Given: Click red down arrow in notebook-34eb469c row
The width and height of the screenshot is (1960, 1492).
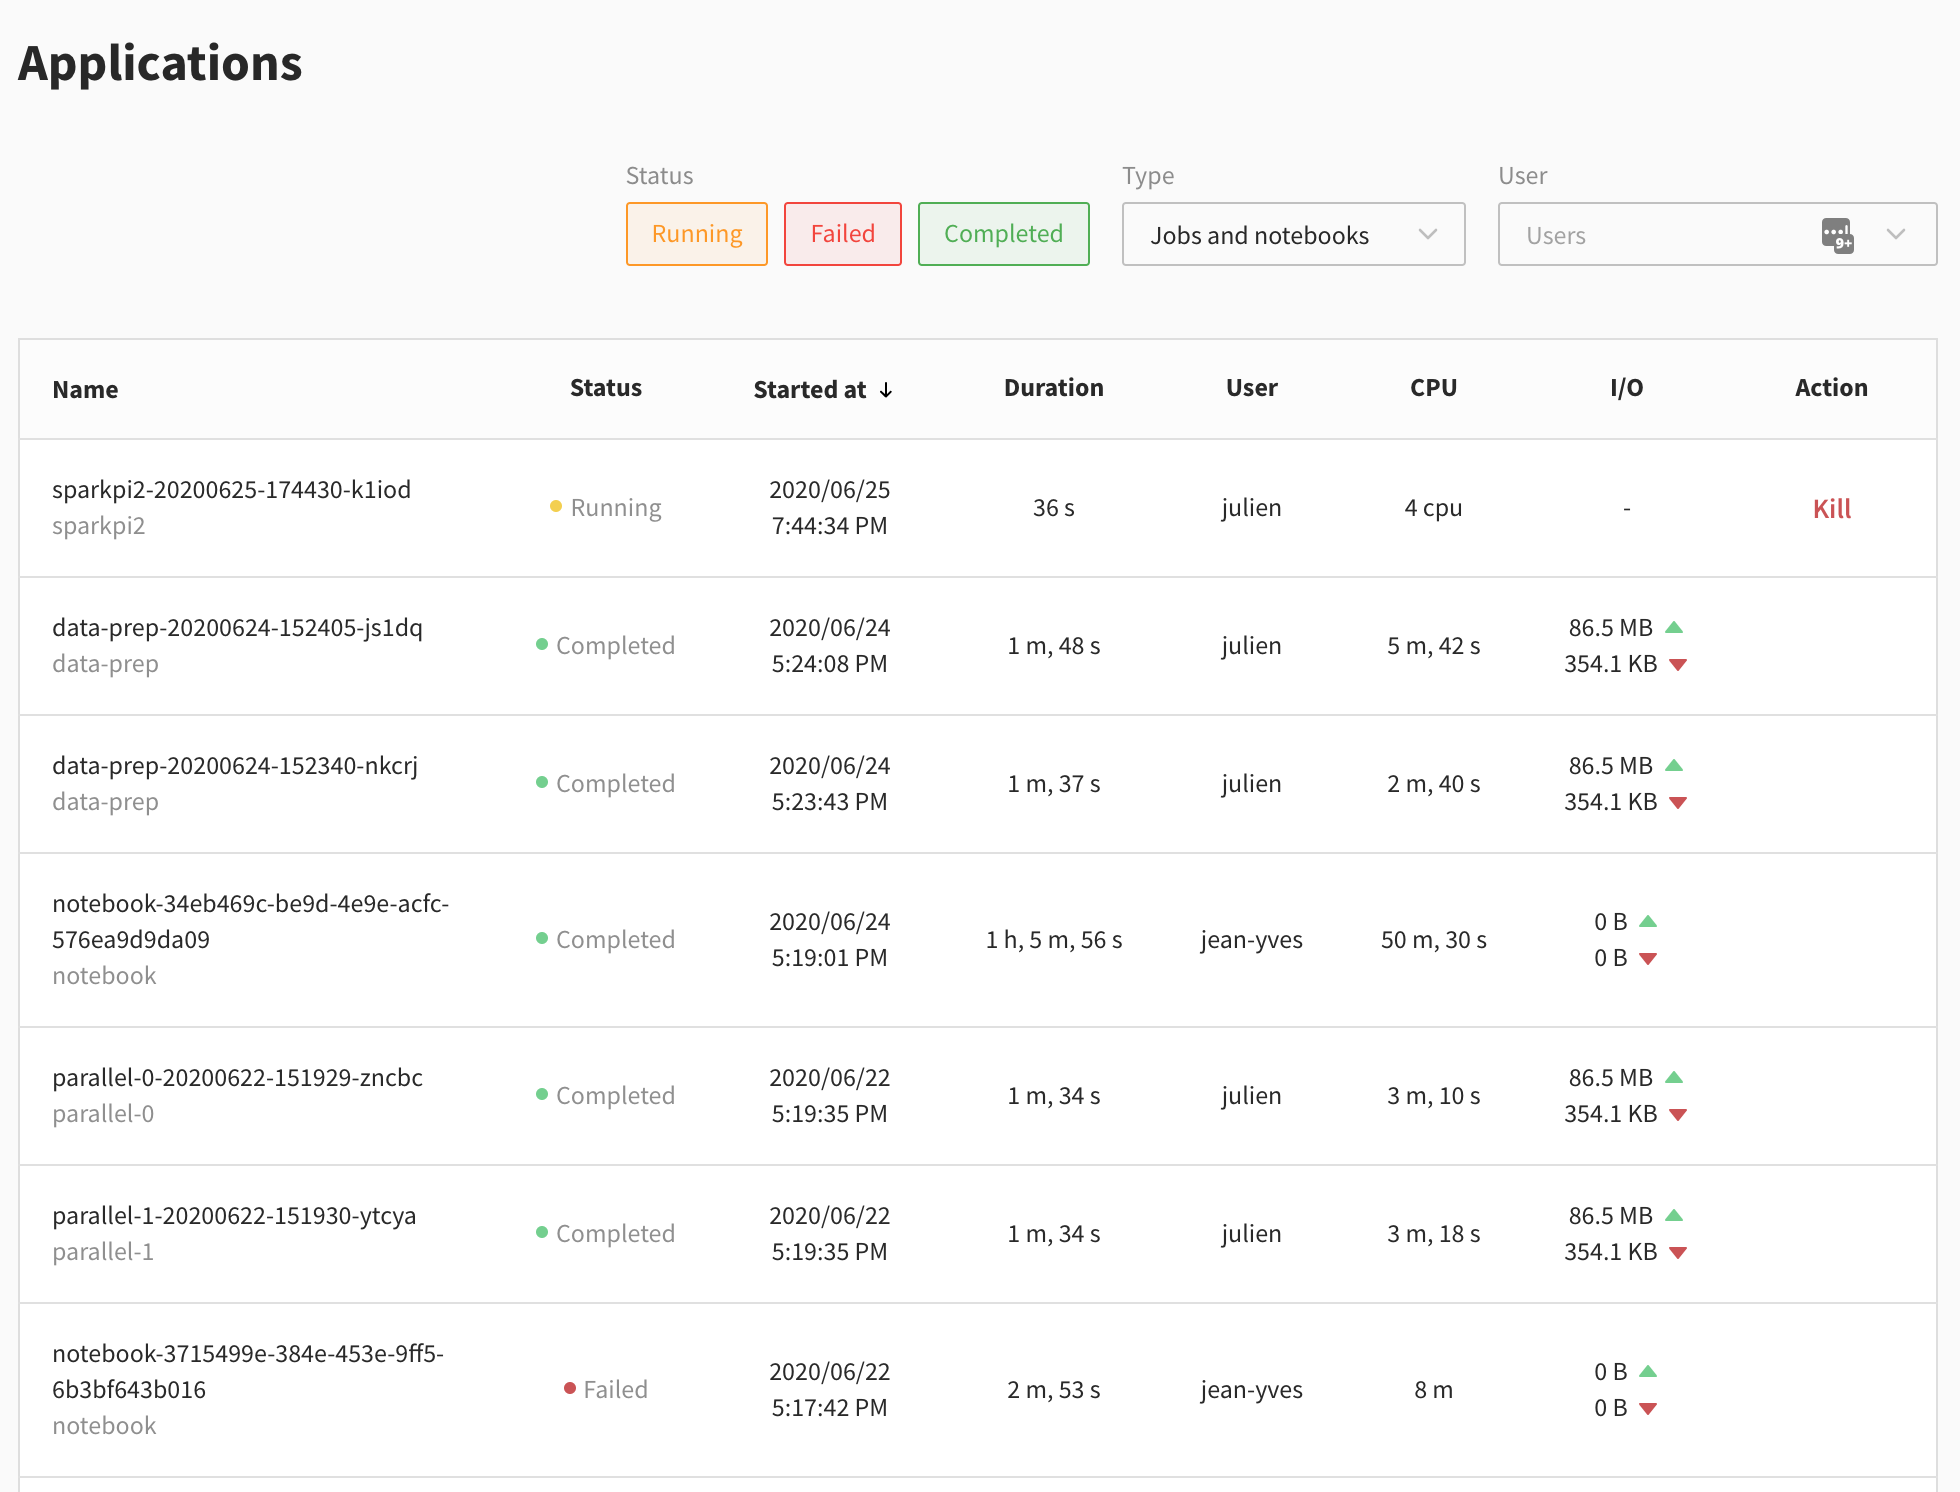Looking at the screenshot, I should 1649,959.
